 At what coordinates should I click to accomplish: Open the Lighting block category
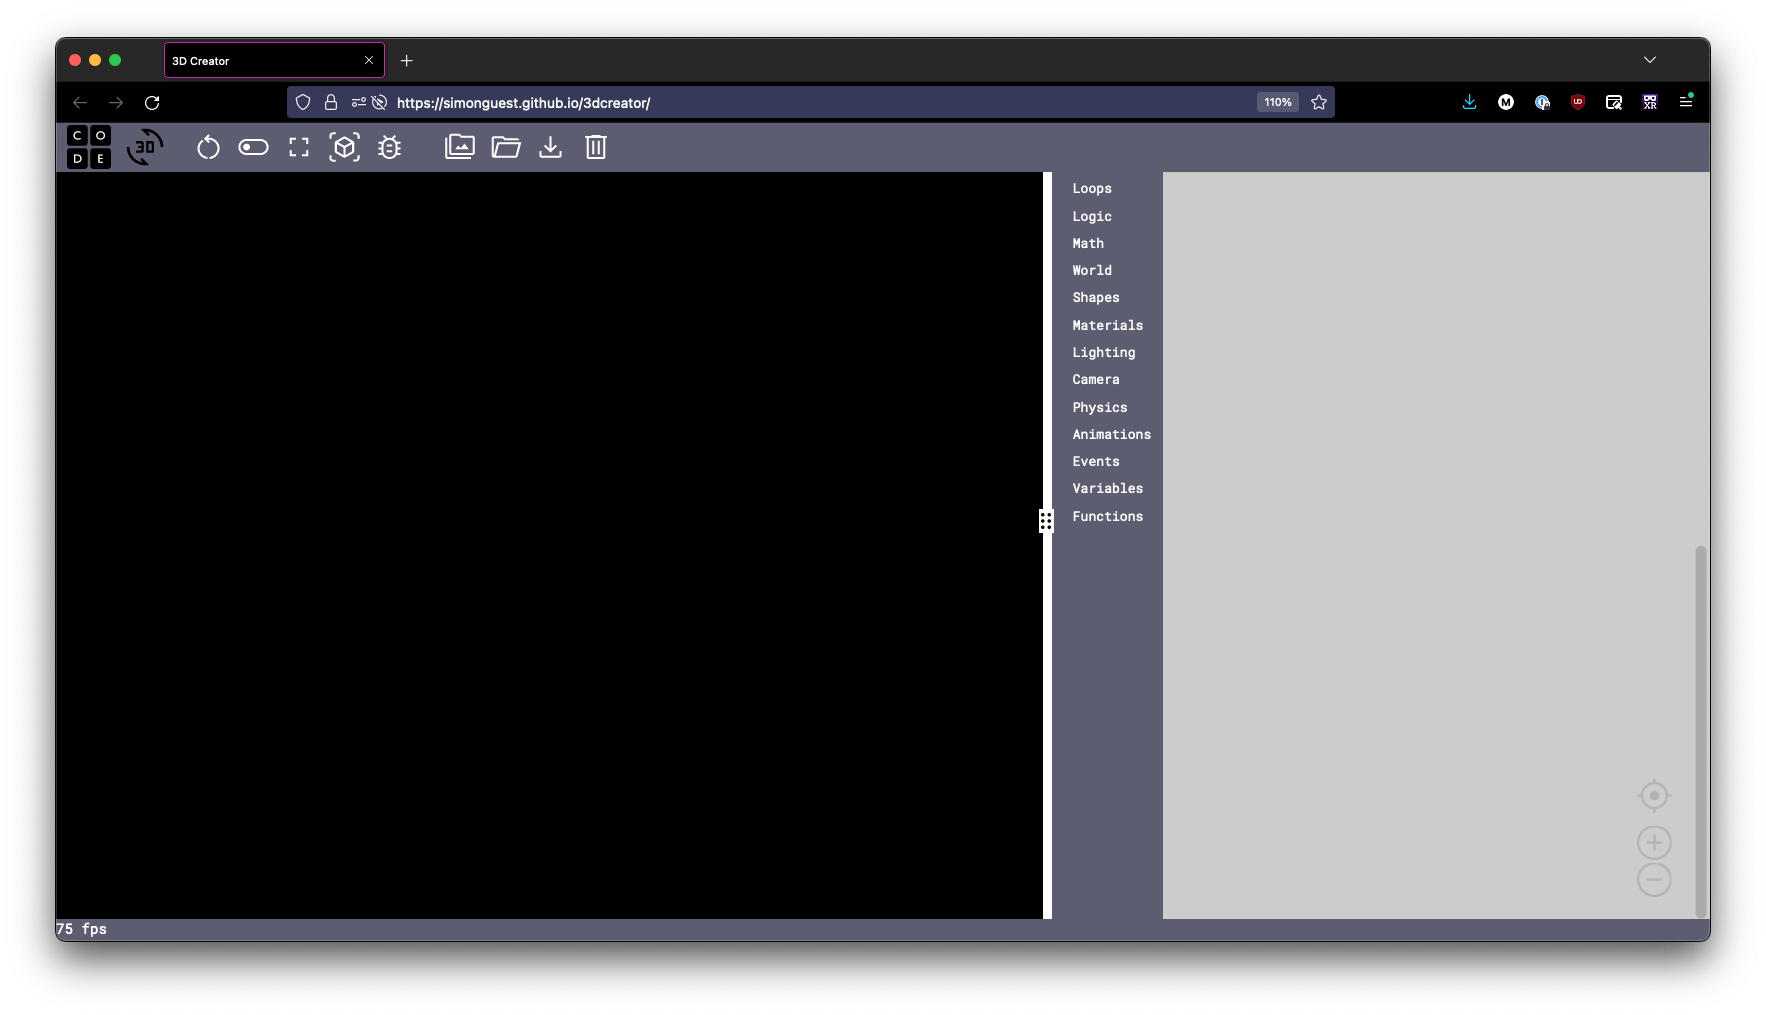click(x=1104, y=352)
